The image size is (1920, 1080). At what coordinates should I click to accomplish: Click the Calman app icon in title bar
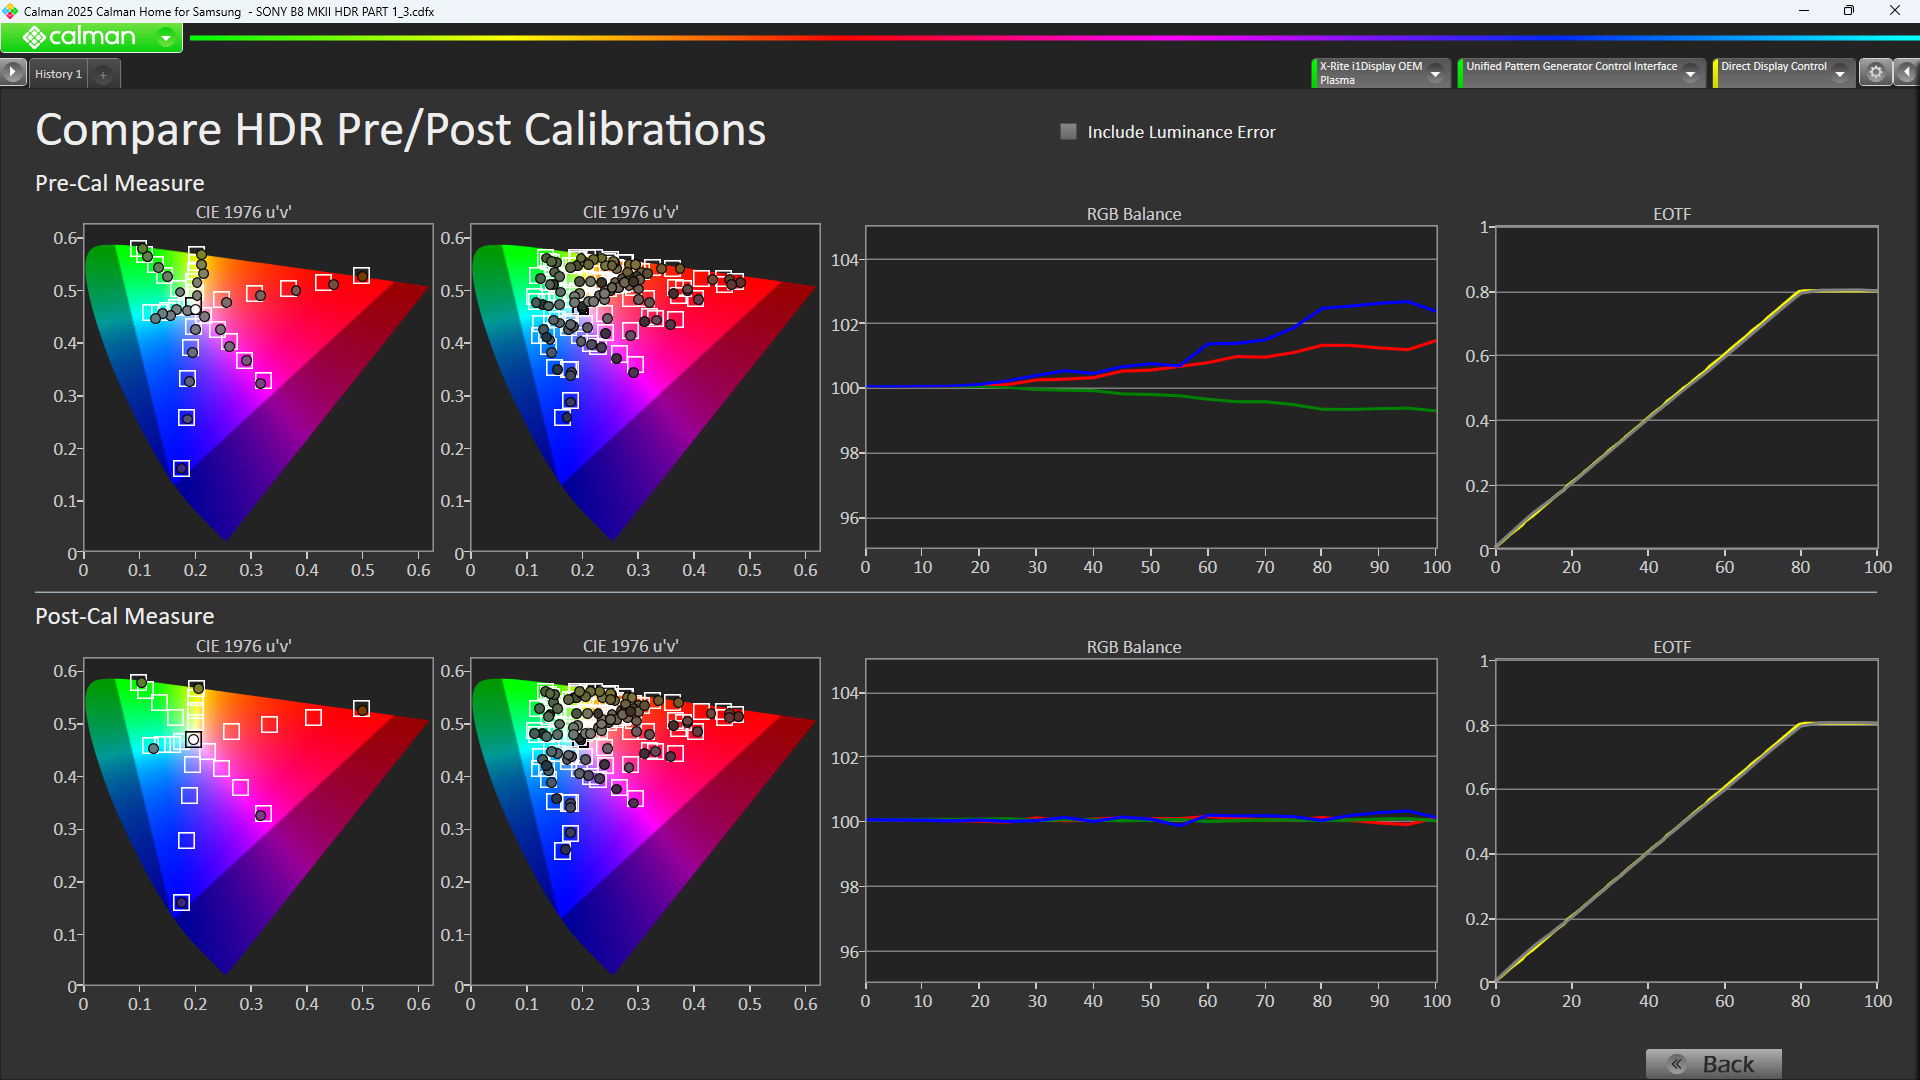tap(11, 11)
